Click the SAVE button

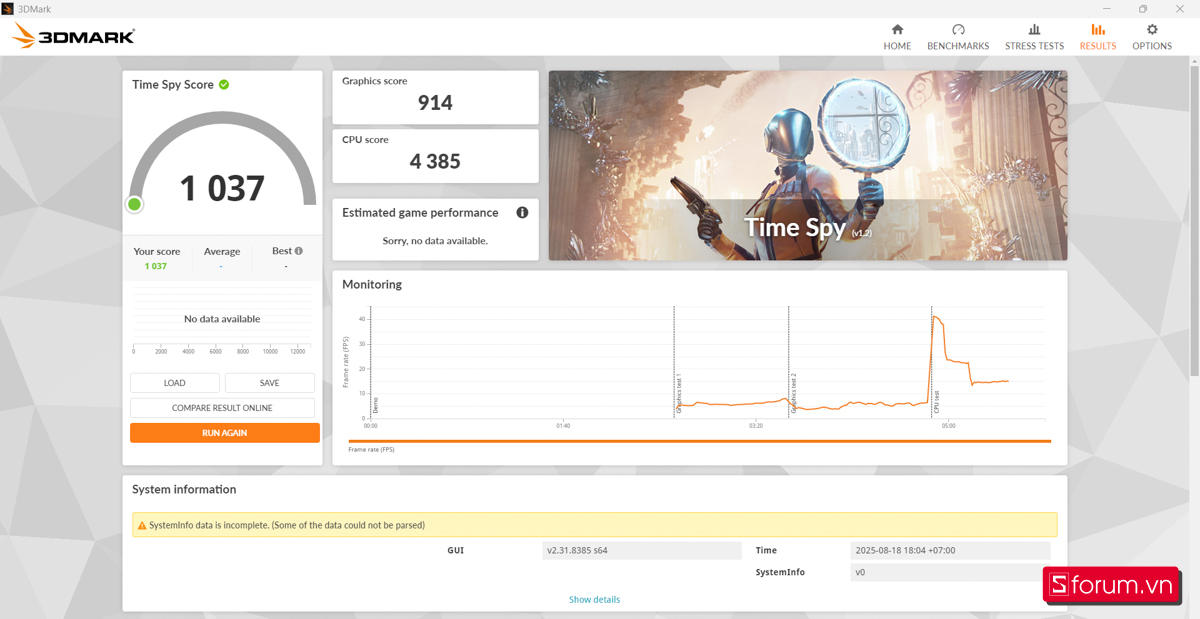coord(270,383)
